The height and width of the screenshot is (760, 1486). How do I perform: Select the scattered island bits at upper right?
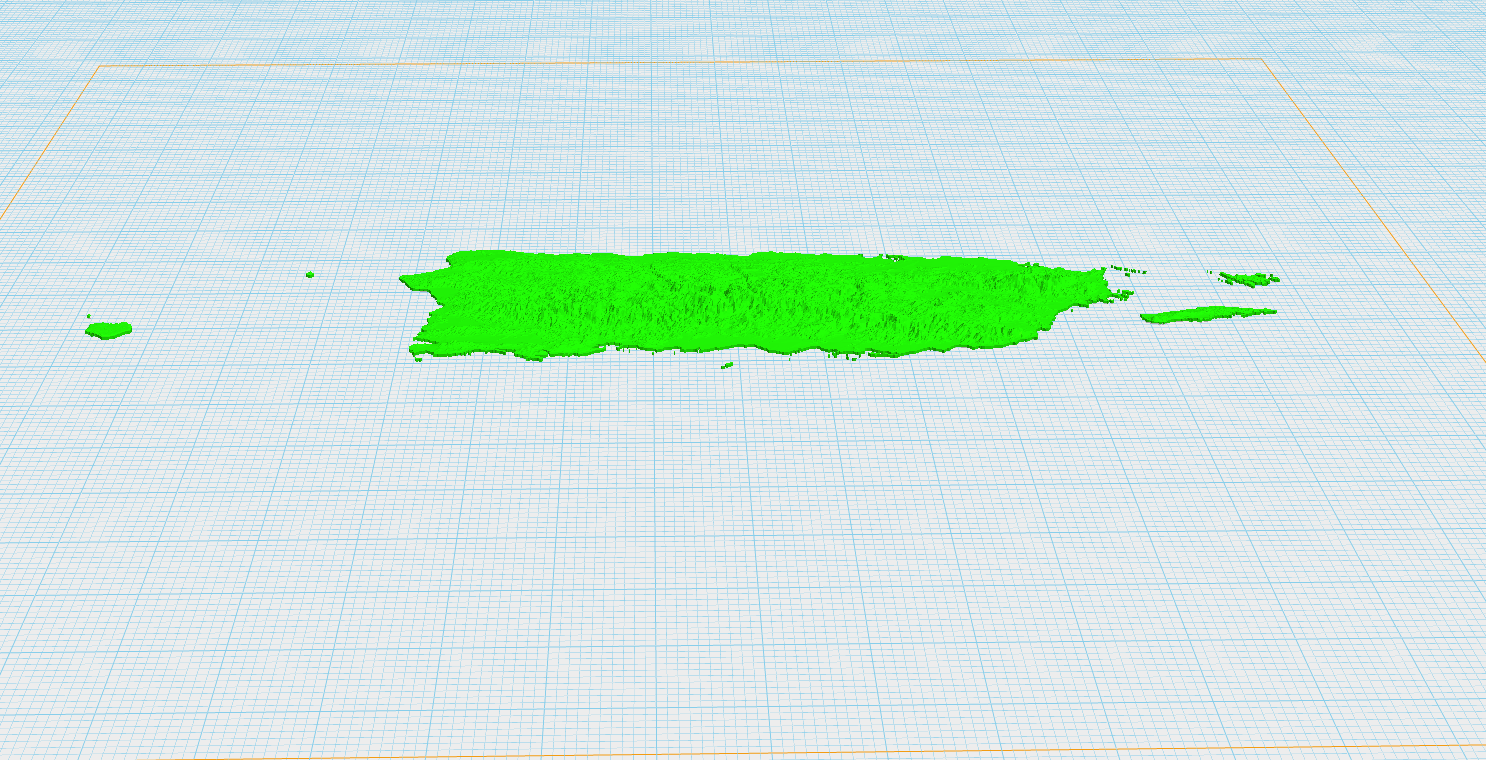[x=1130, y=270]
